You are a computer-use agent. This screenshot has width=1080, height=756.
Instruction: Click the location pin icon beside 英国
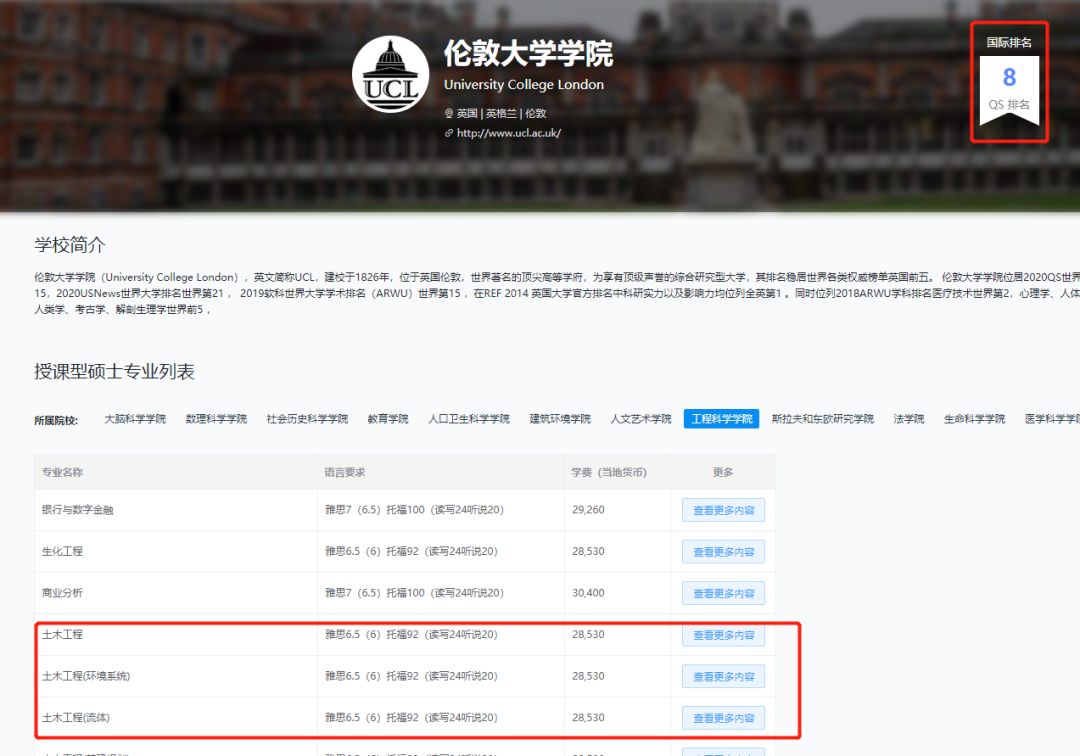(x=448, y=114)
